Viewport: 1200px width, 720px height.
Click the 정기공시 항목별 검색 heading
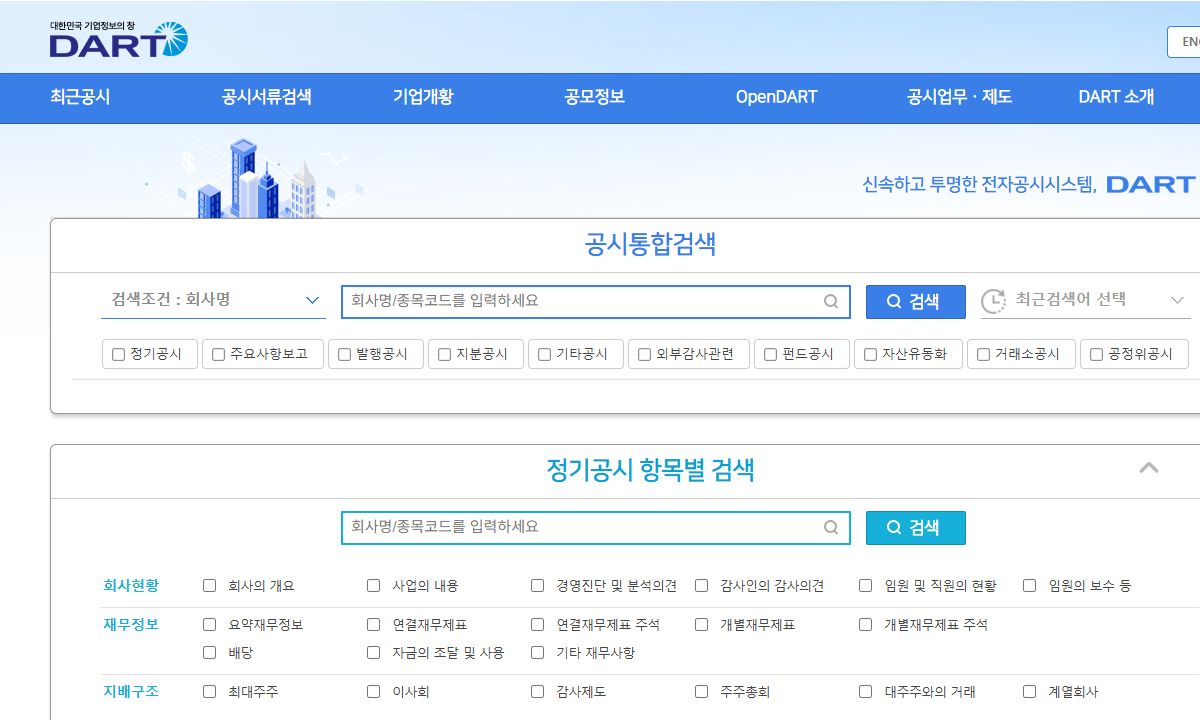650,470
